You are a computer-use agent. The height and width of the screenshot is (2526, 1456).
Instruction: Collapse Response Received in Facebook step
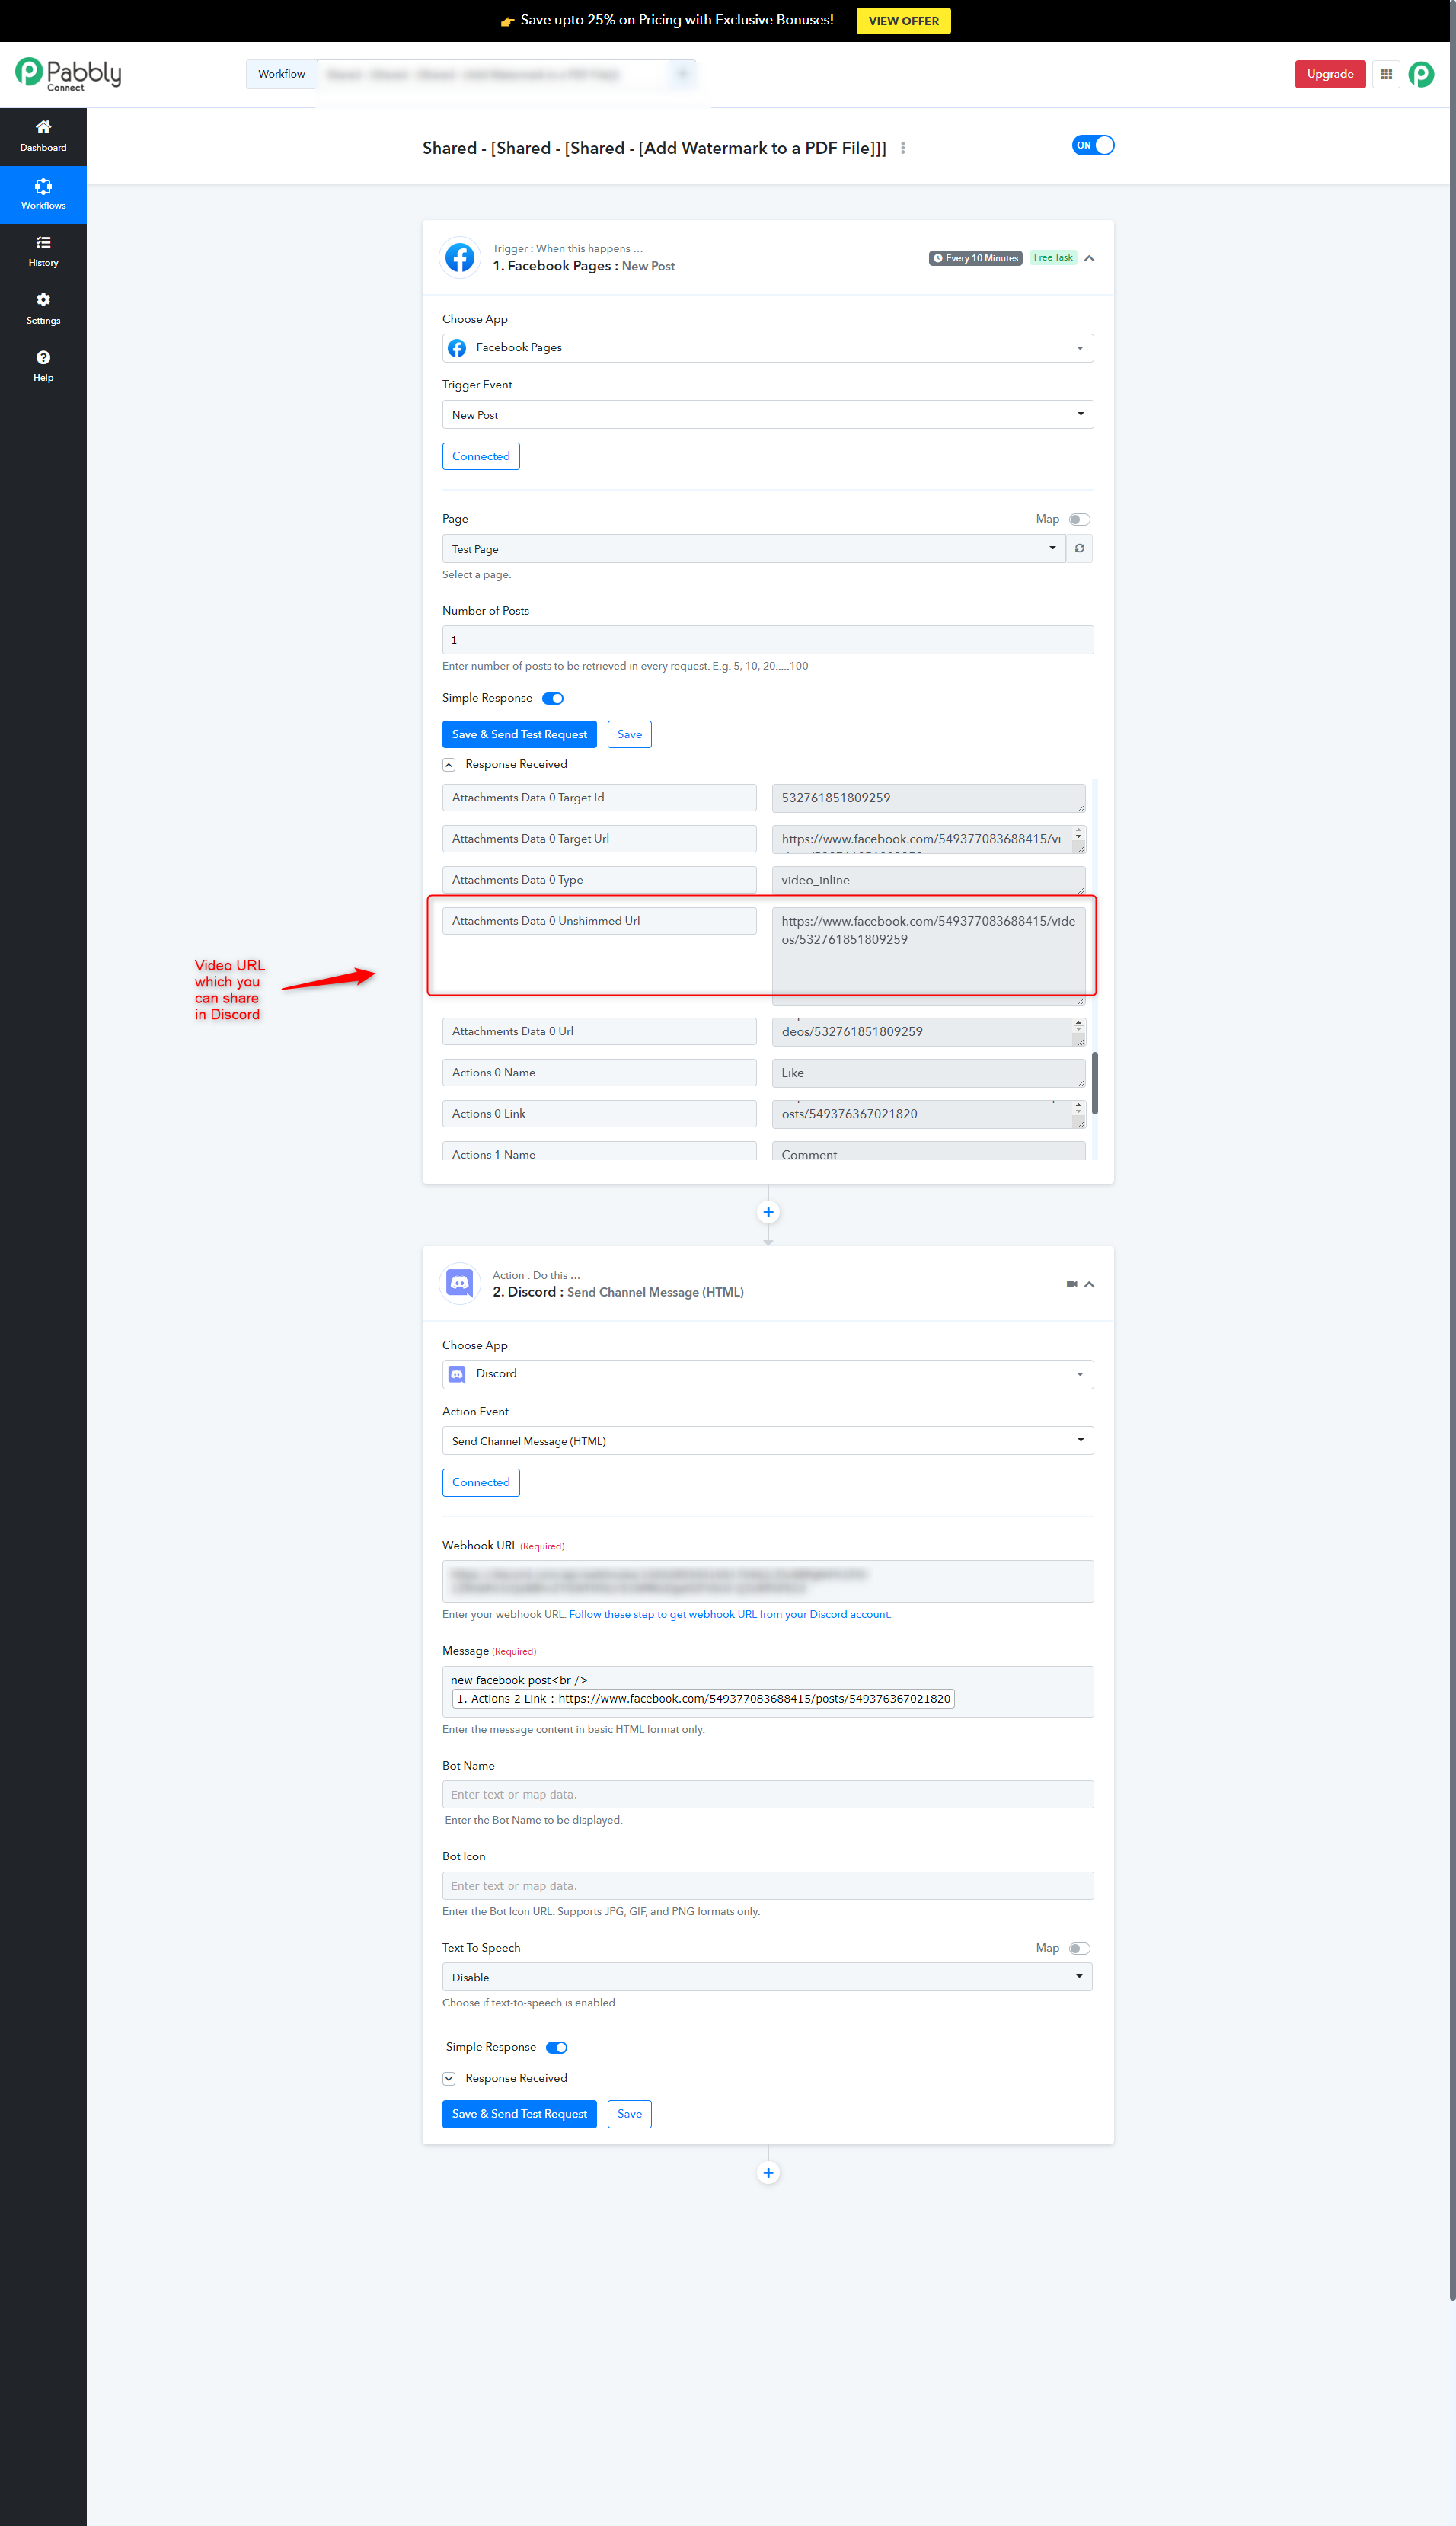pos(449,764)
